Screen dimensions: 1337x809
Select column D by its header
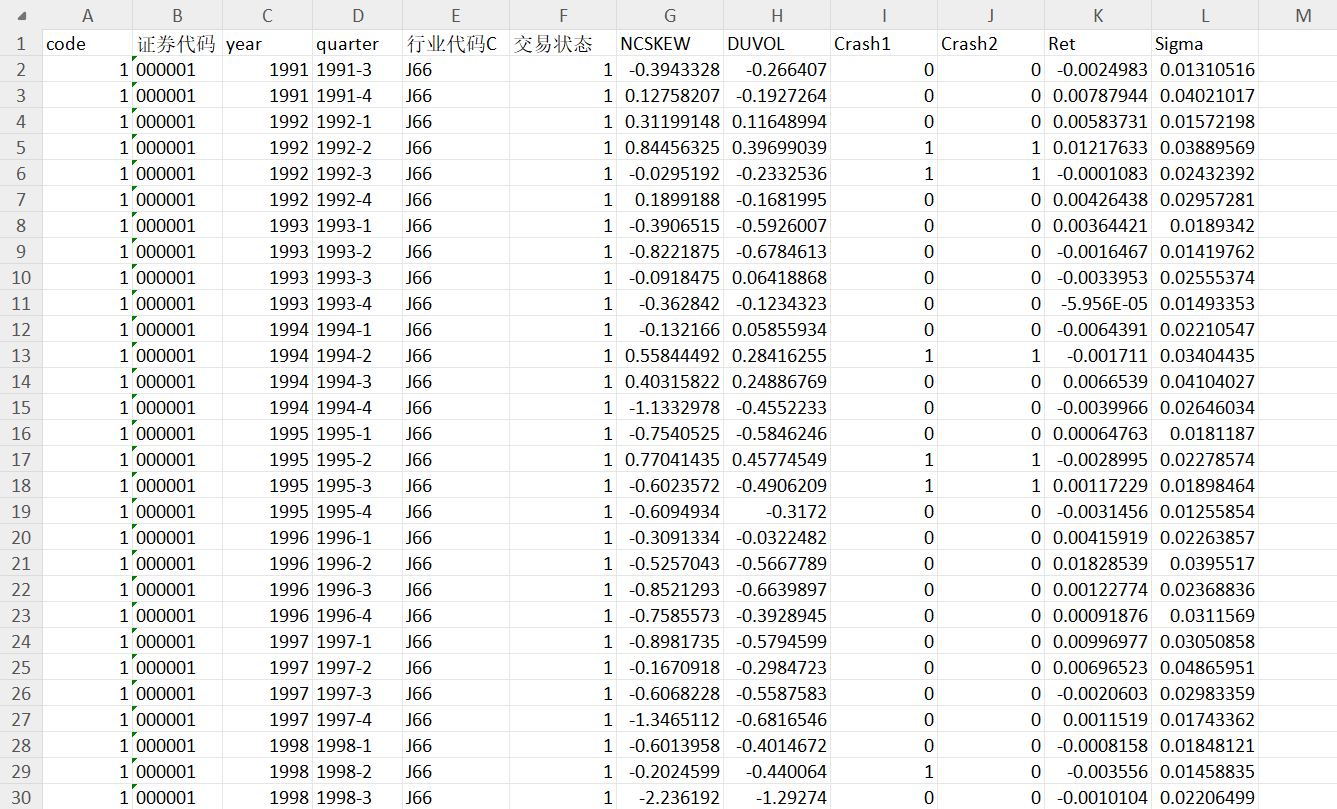click(357, 15)
